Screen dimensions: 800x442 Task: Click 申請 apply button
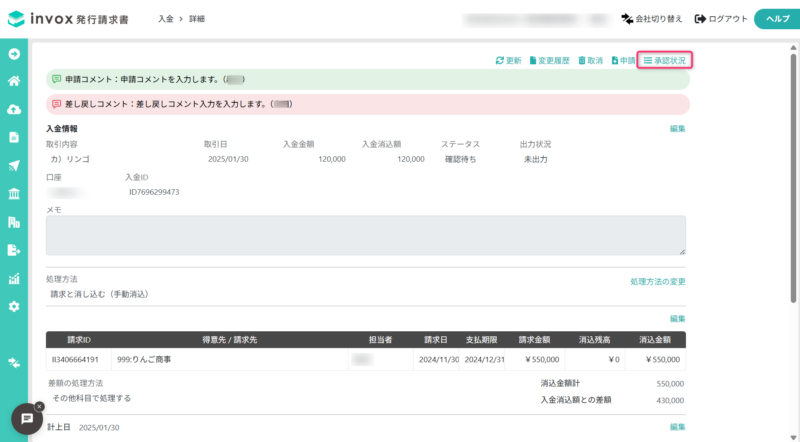point(623,61)
